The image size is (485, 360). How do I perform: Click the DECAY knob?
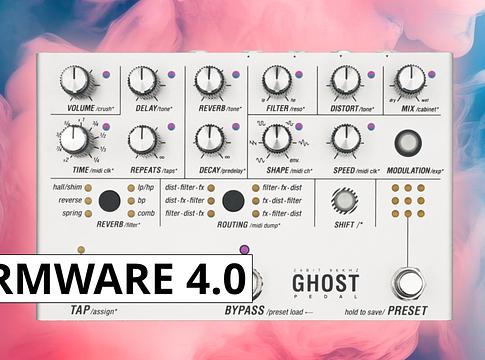tap(210, 139)
